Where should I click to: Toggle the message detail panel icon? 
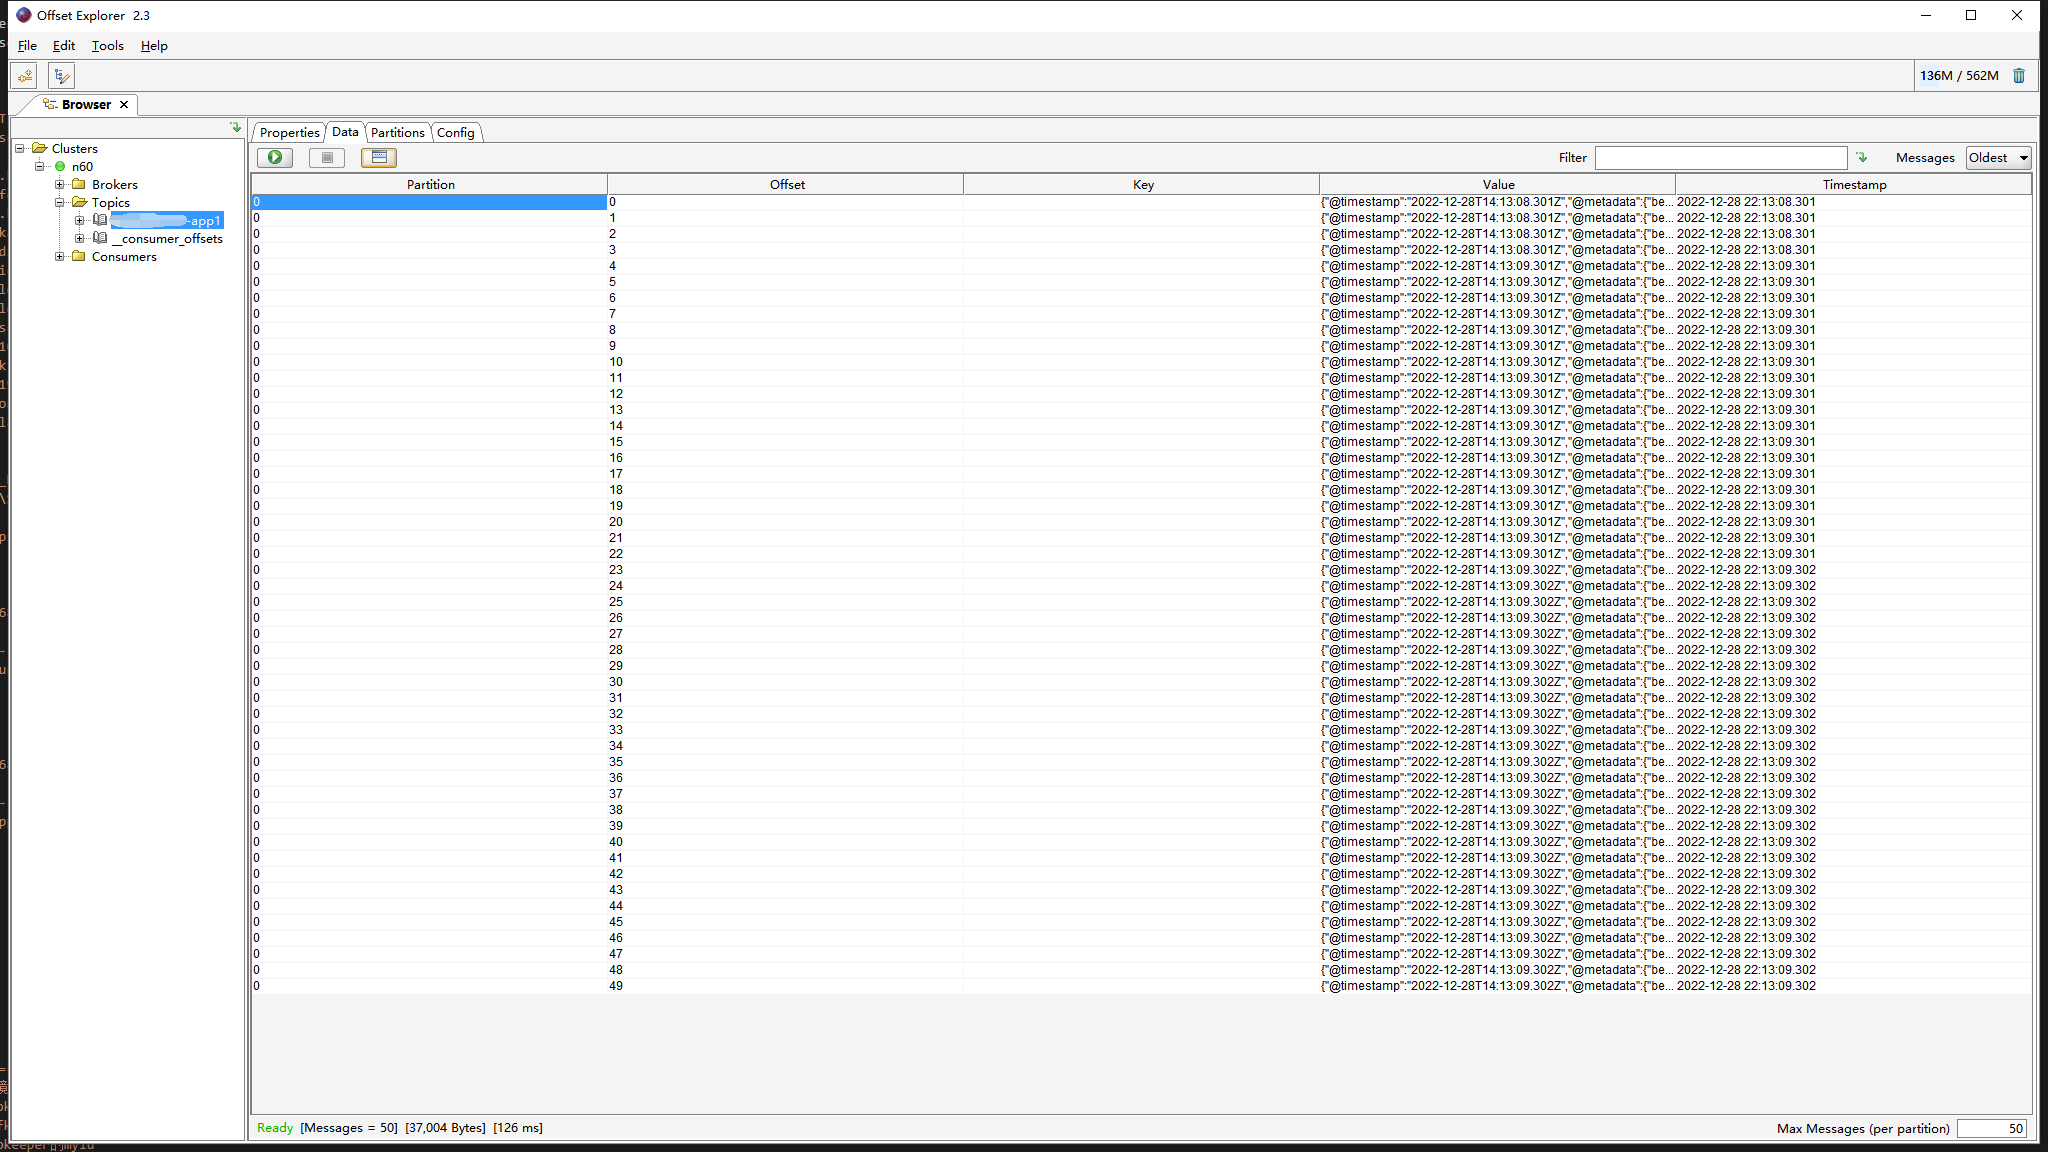click(x=379, y=158)
